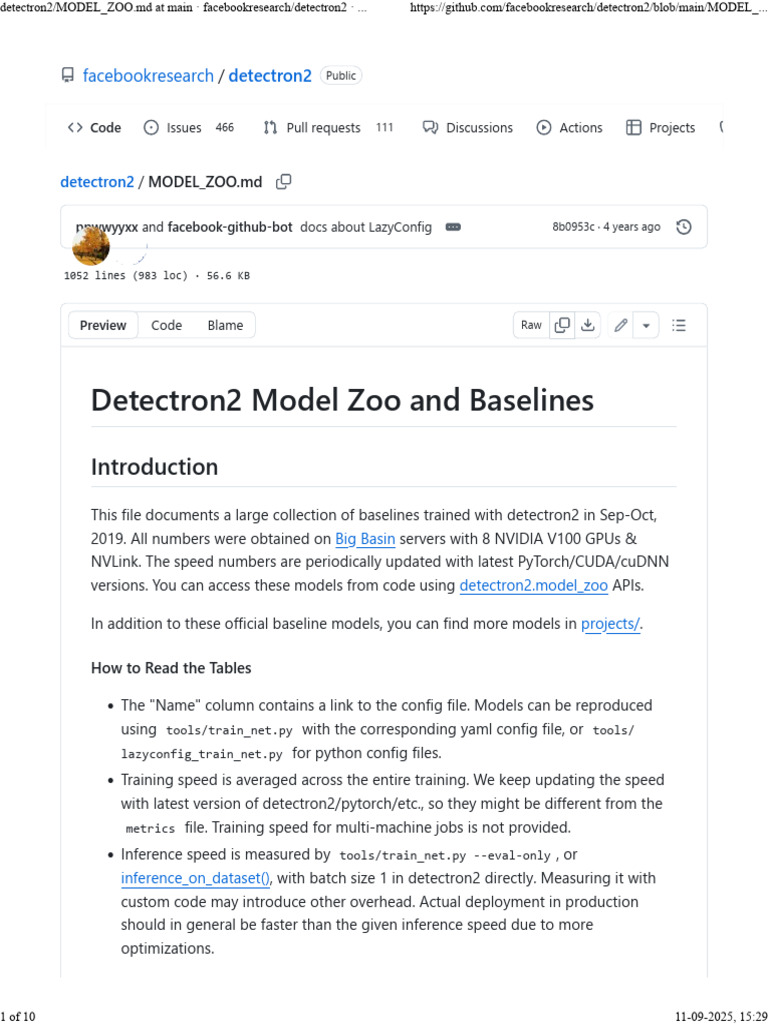
Task: Open more edit options dropdown arrow
Action: coord(646,325)
